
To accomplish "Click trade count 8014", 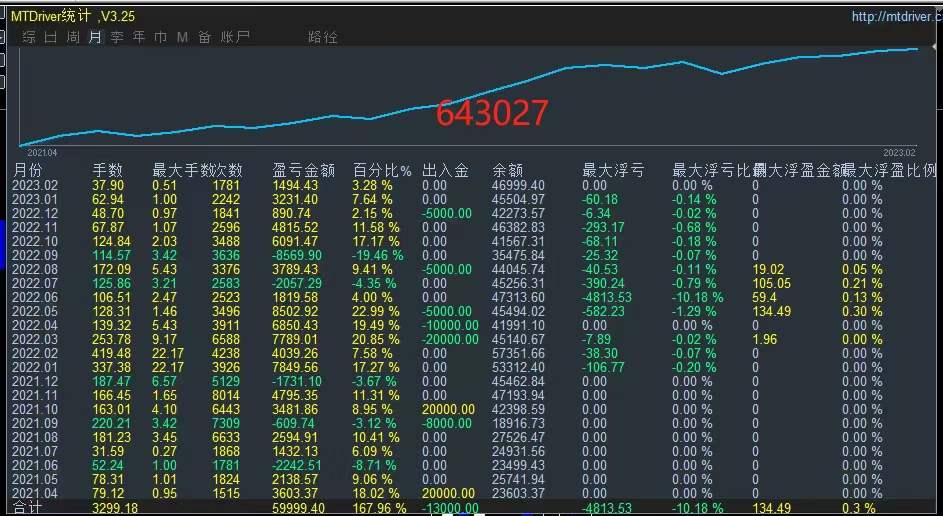I will [226, 395].
